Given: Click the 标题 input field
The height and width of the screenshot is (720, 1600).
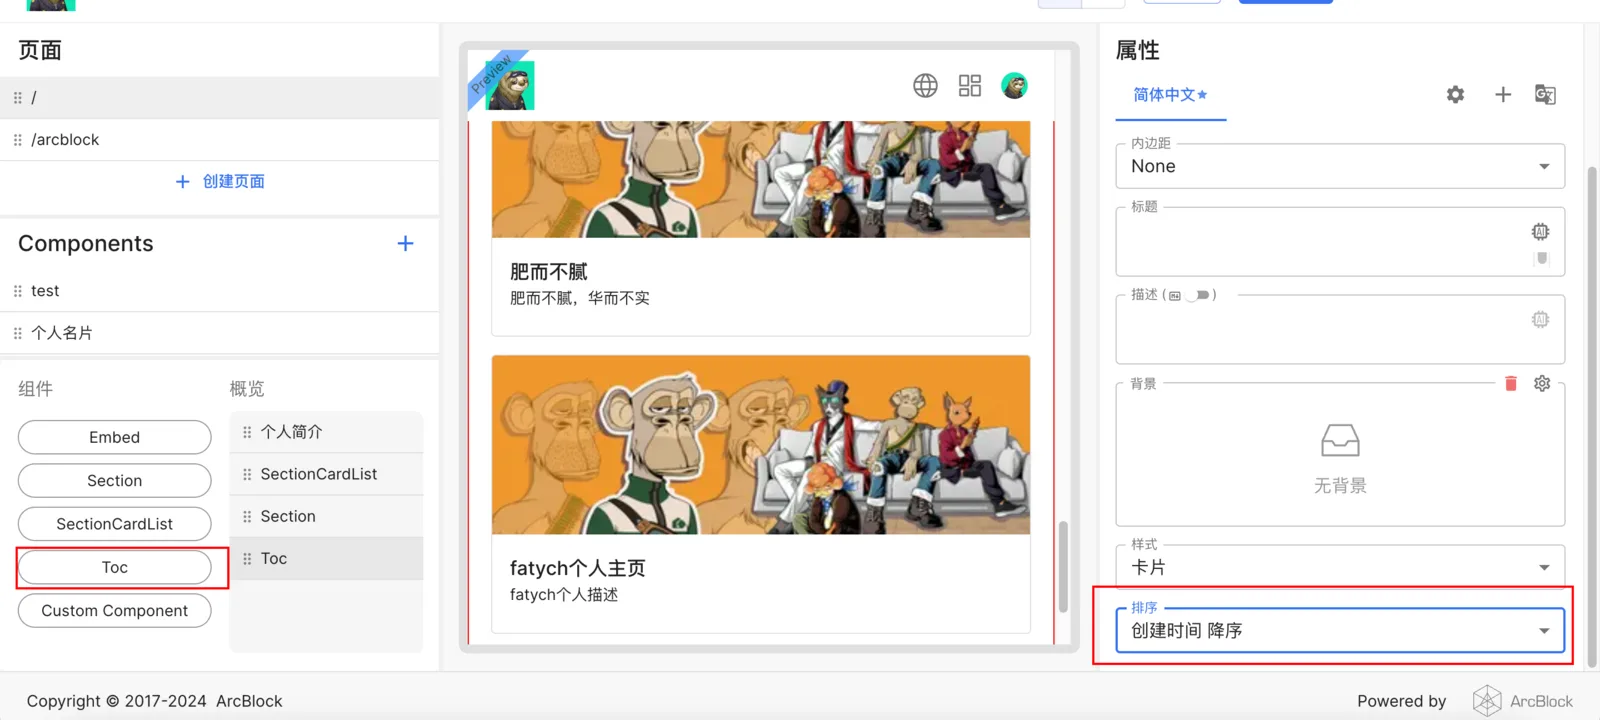Looking at the screenshot, I should coord(1340,242).
